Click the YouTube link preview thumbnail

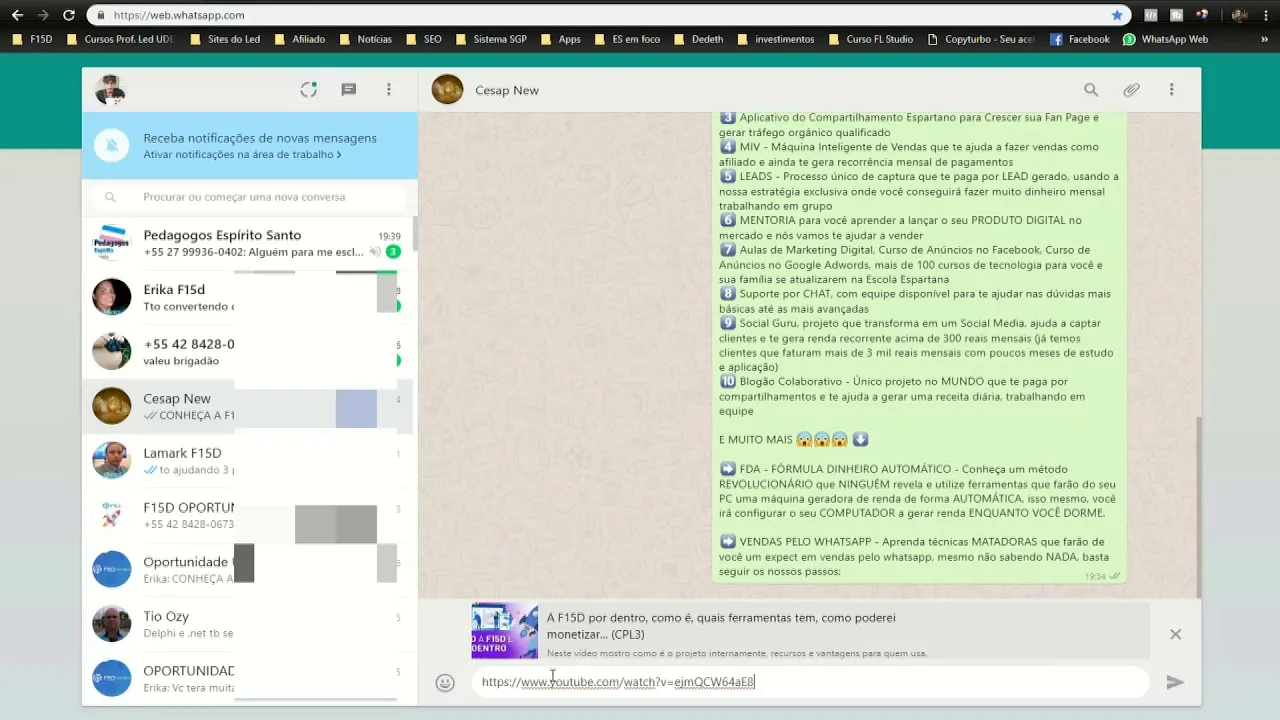505,630
